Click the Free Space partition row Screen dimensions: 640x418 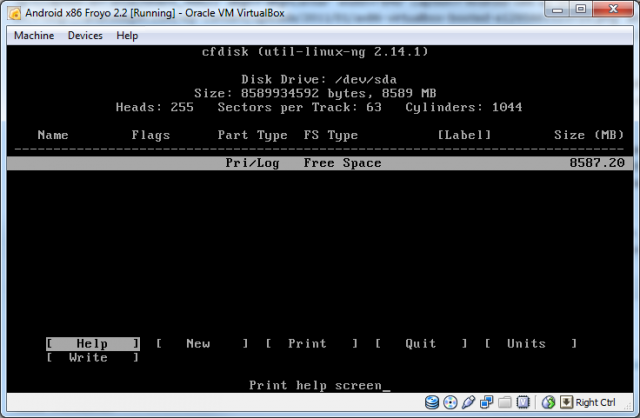coord(320,163)
